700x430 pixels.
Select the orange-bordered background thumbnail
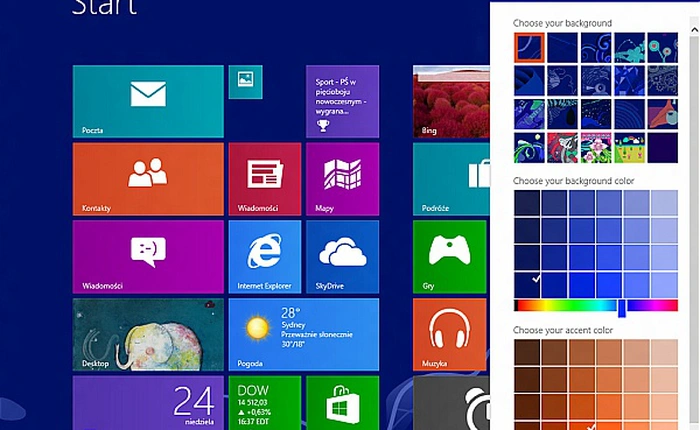click(x=529, y=47)
